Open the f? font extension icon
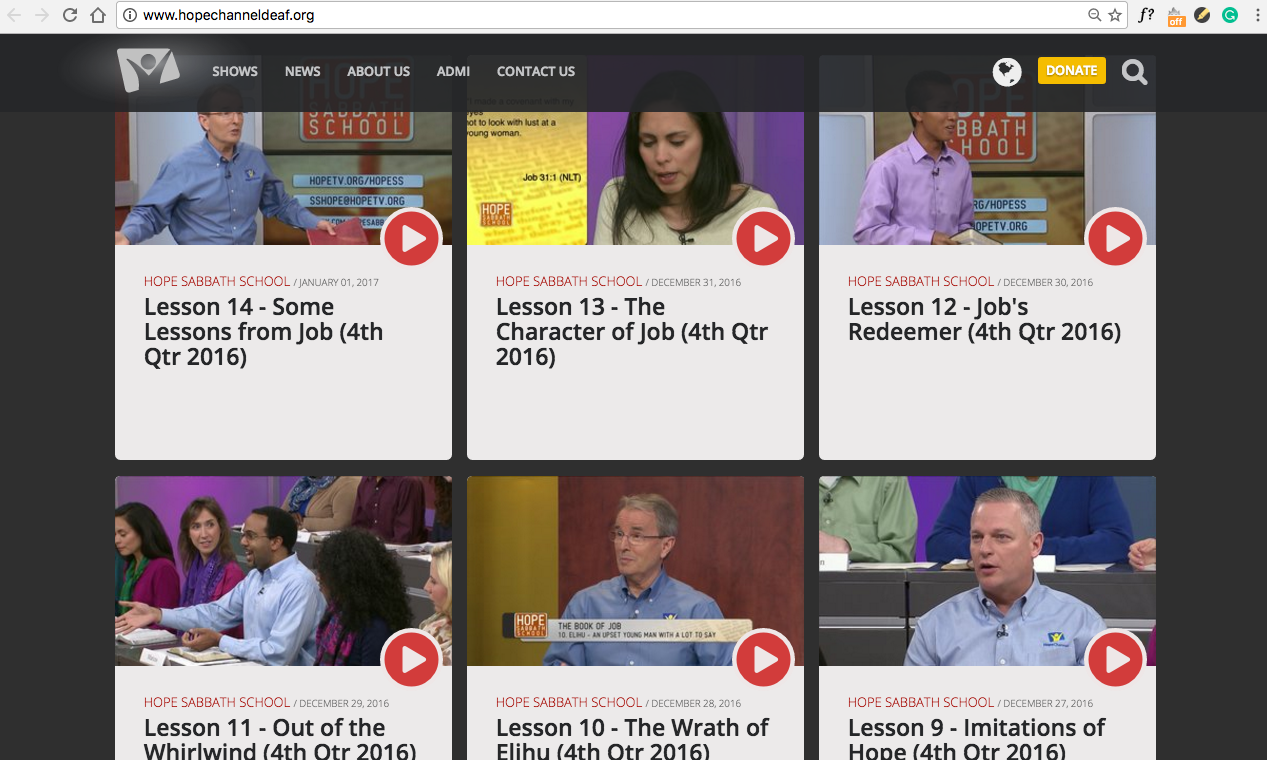1267x760 pixels. (1147, 15)
